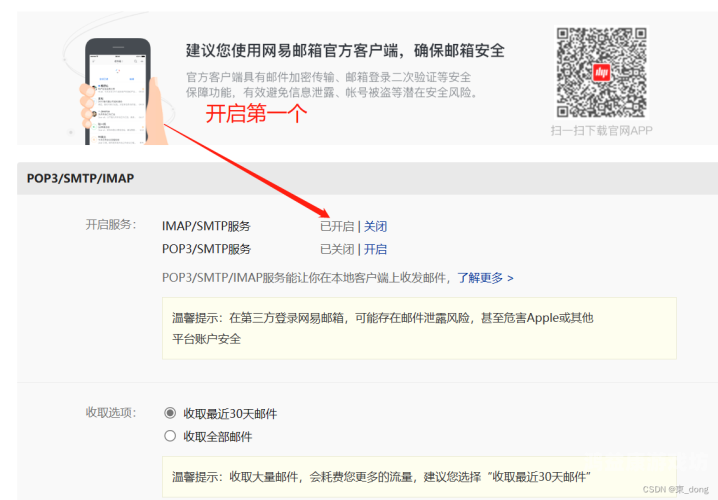Click the banner description starting 官方客户端具有邮件加密传输
Viewport: 718px width, 500px height.
tap(332, 85)
